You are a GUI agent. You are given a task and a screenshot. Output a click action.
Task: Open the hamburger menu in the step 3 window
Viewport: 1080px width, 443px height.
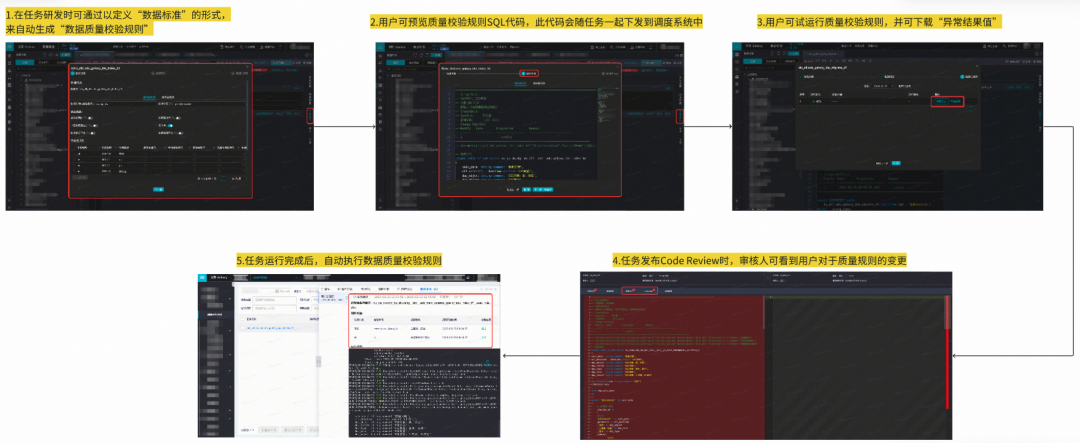737,46
